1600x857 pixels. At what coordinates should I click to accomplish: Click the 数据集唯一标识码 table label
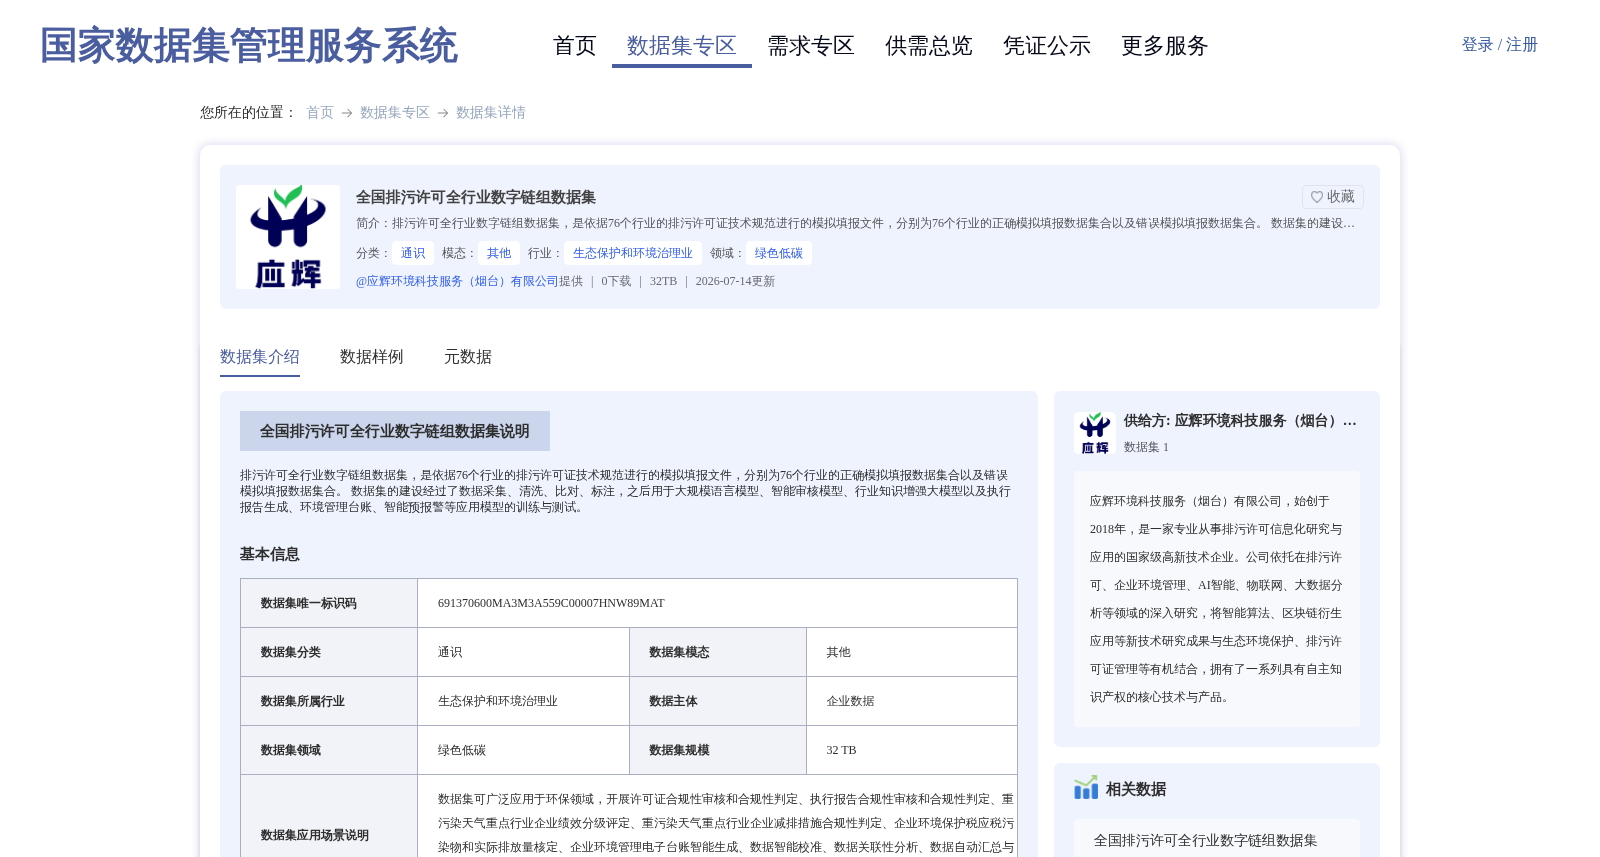tap(309, 603)
